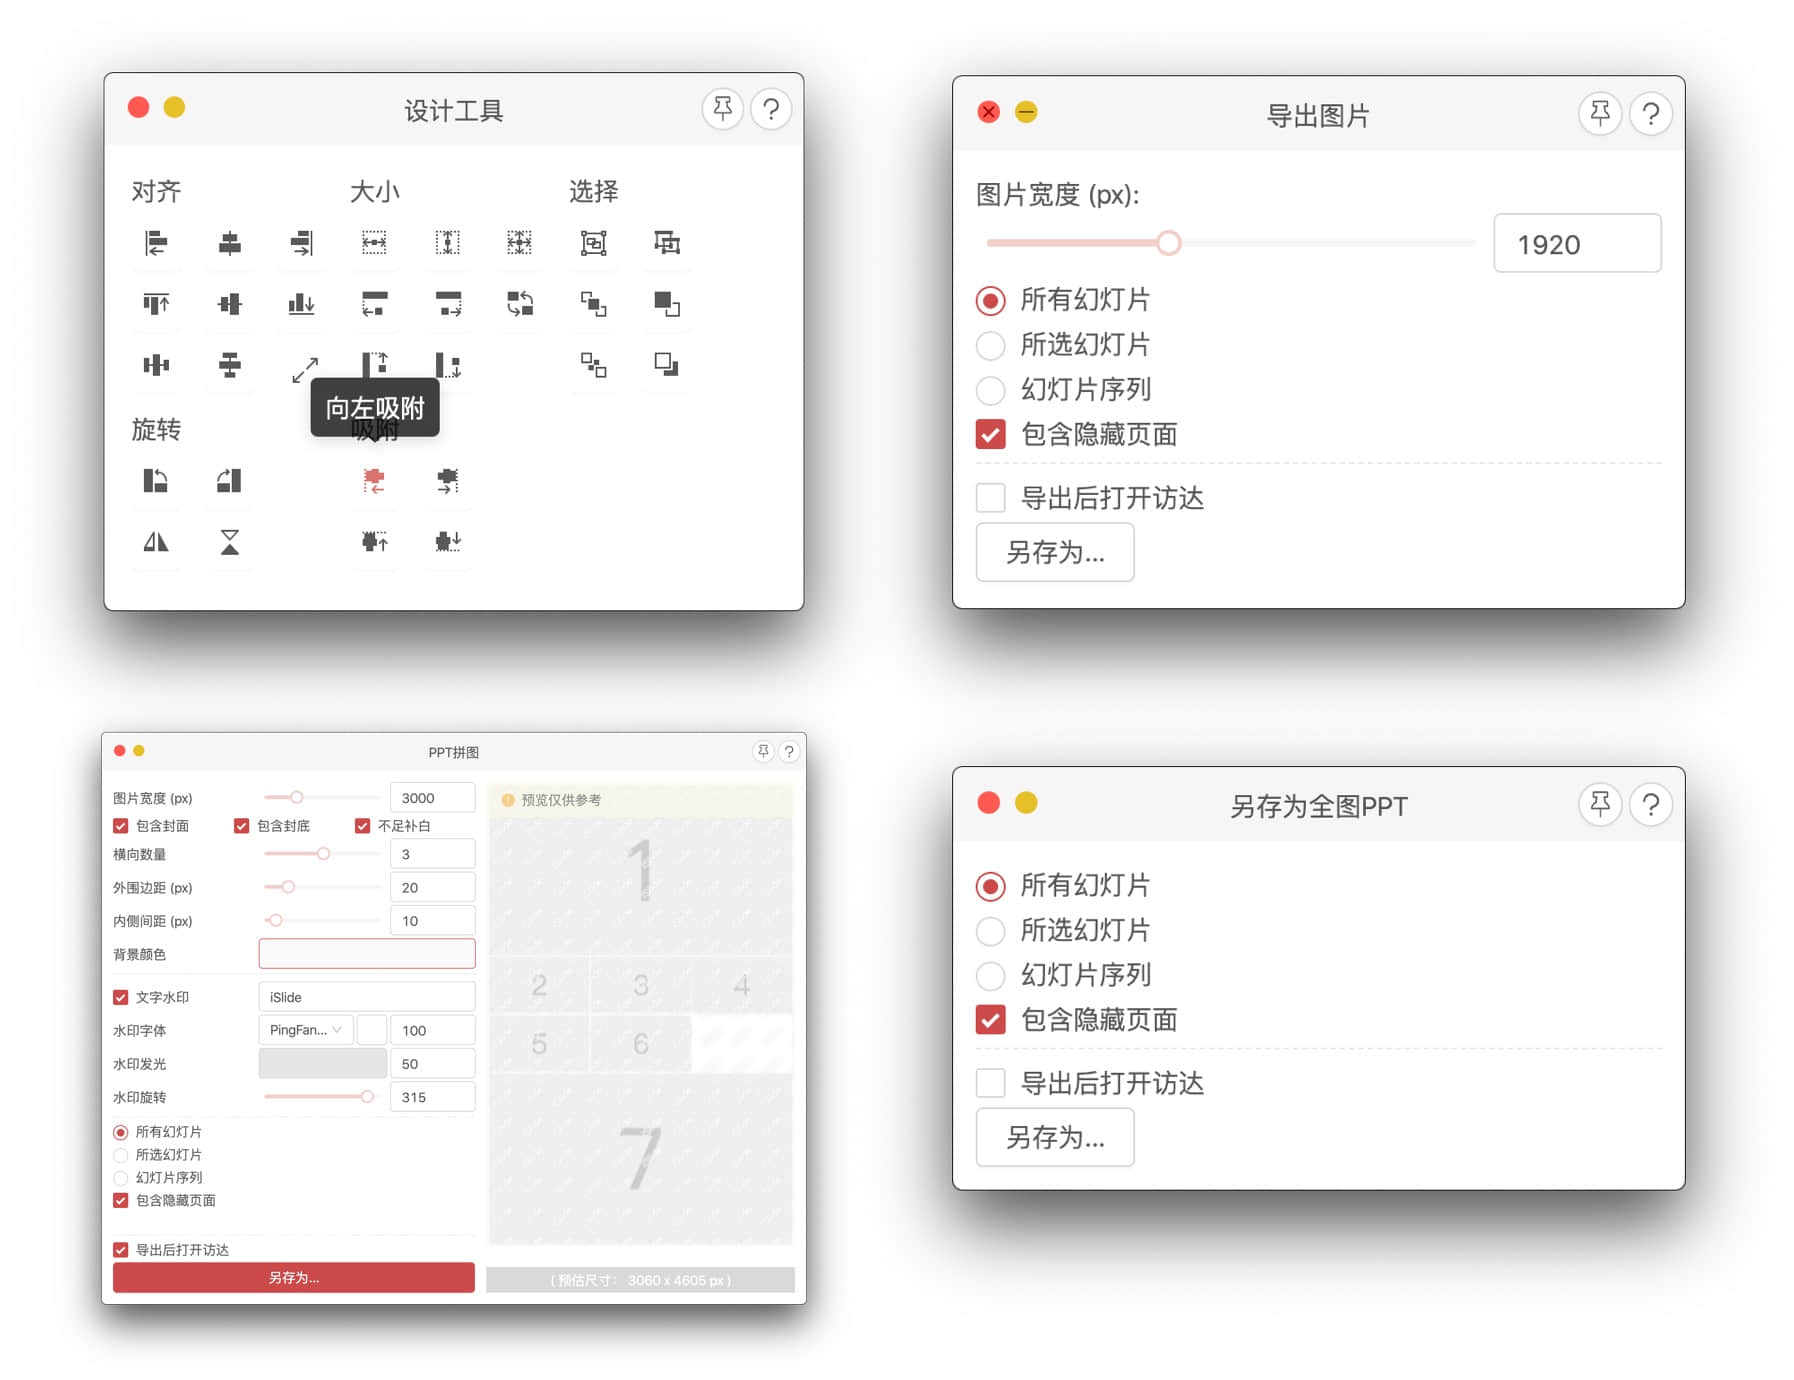Screen dimensions: 1794x1380
Task: Click 另存为... button in 导出图片 window
Action: [x=1054, y=553]
